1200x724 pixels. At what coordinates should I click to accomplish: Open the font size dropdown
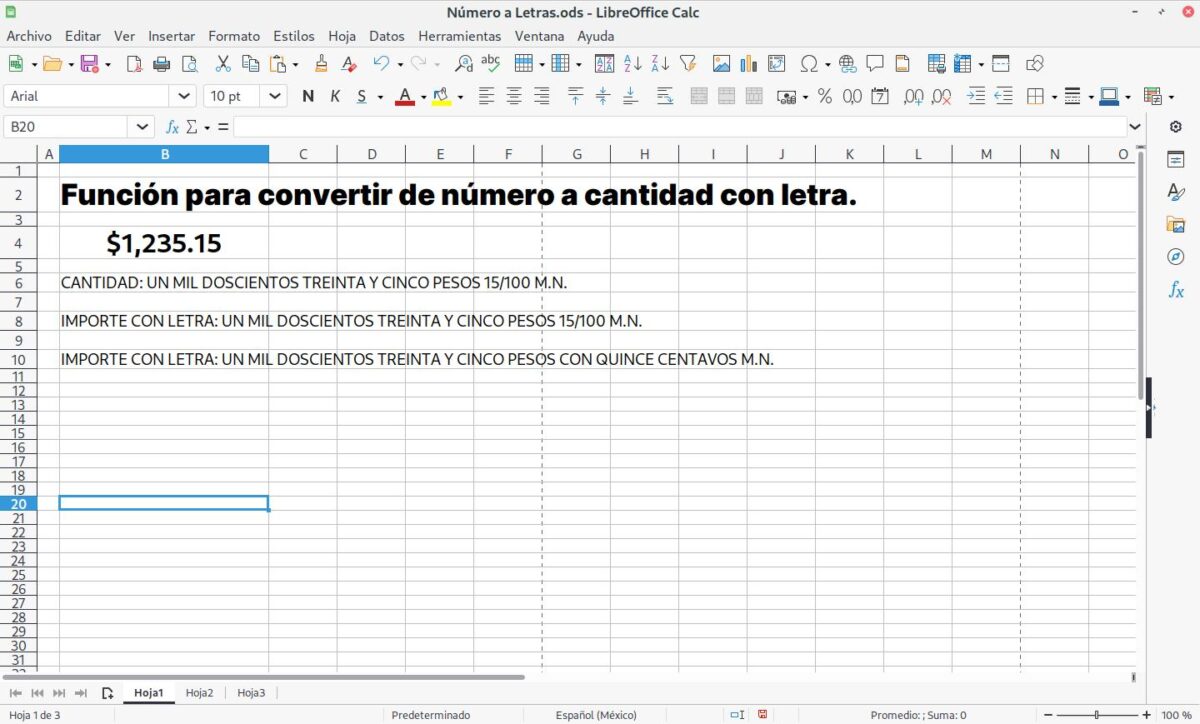275,96
